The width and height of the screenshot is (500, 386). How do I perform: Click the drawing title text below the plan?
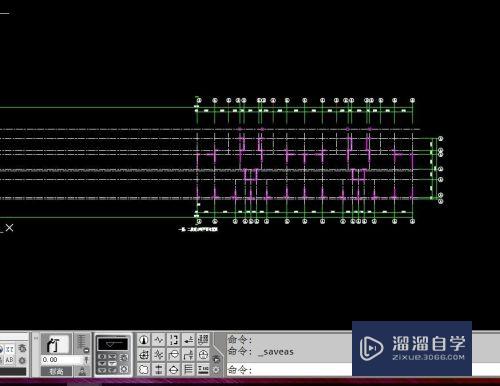[198, 229]
